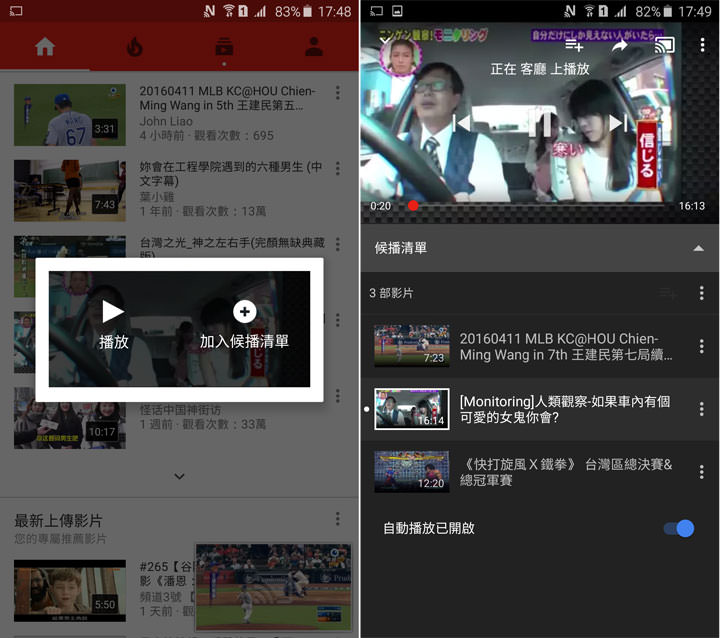Open the Subscriptions tab
Screen dimensions: 720x638
(224, 47)
